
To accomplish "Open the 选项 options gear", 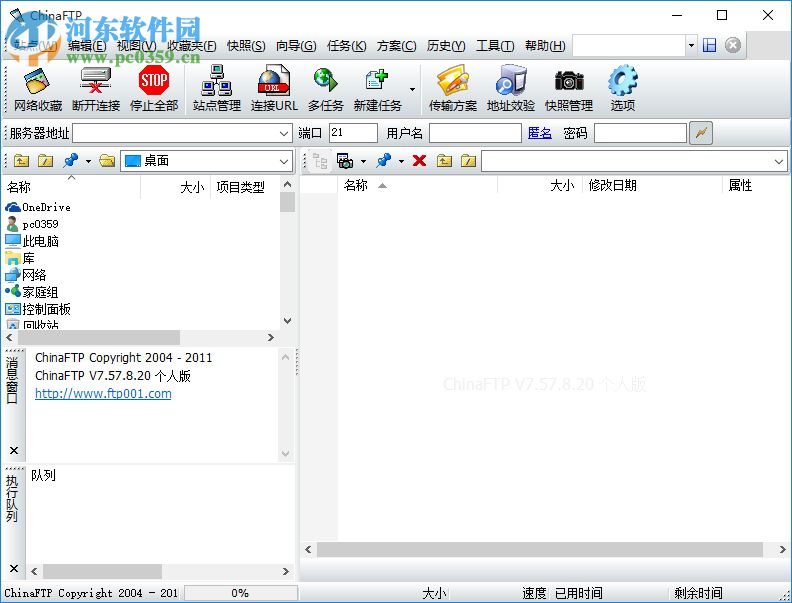I will [622, 89].
